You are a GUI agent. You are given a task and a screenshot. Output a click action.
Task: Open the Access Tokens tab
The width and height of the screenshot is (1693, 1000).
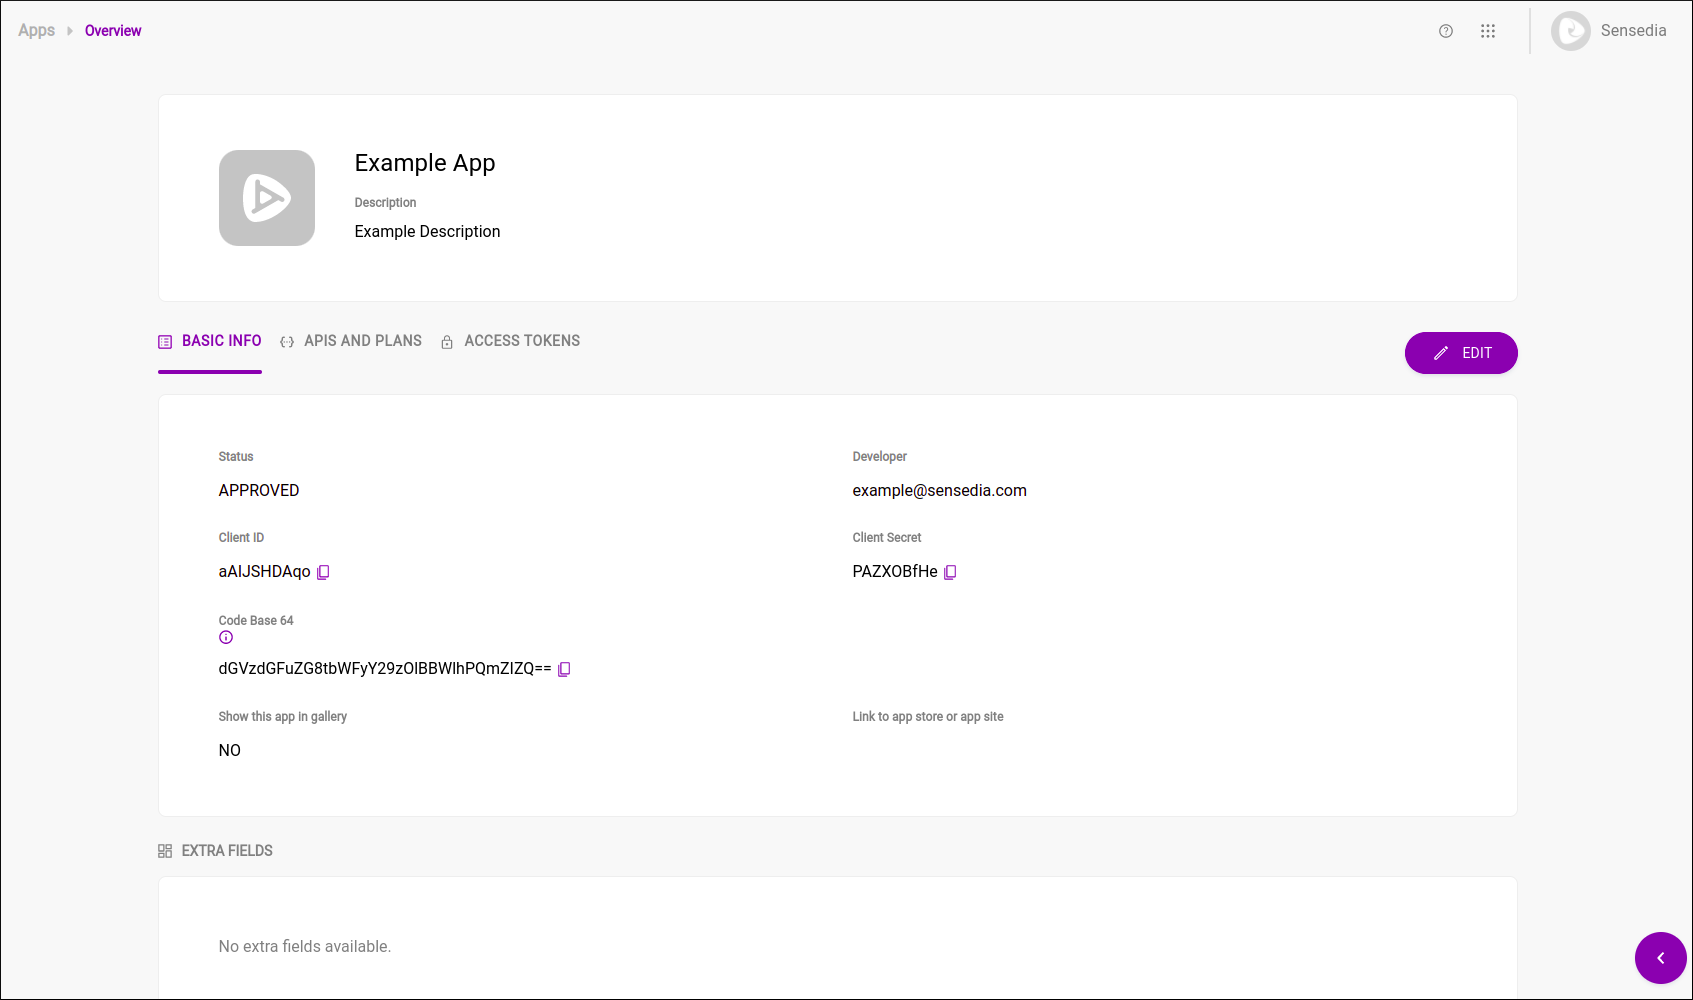click(511, 341)
